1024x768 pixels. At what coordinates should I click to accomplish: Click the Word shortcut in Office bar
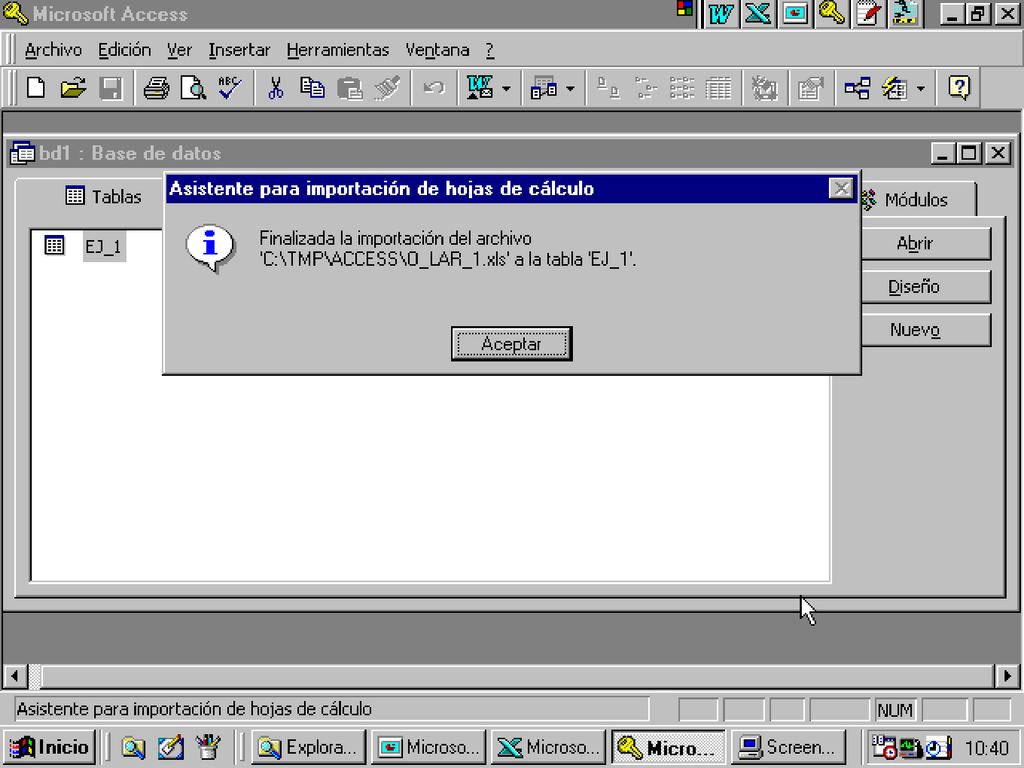click(720, 14)
